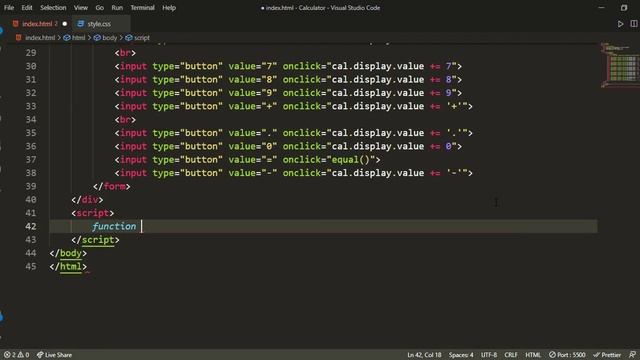Click value="8" on line 31
640x360 pixels.
[253, 80]
